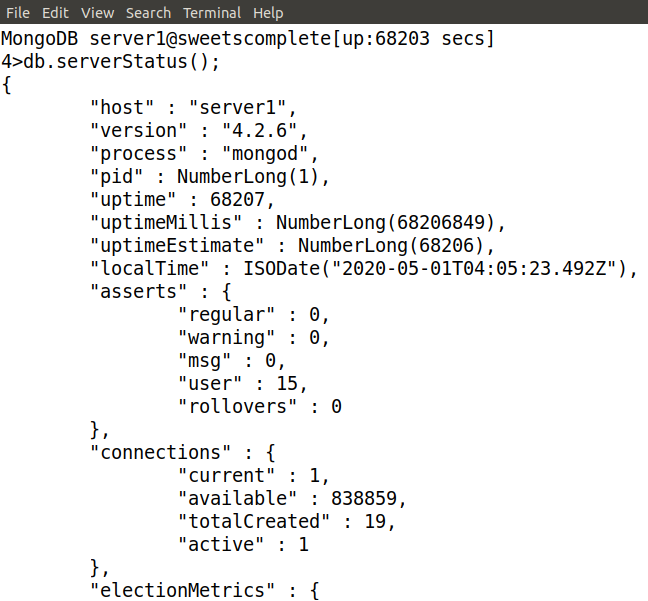Open the View menu
648x601 pixels.
pyautogui.click(x=98, y=13)
